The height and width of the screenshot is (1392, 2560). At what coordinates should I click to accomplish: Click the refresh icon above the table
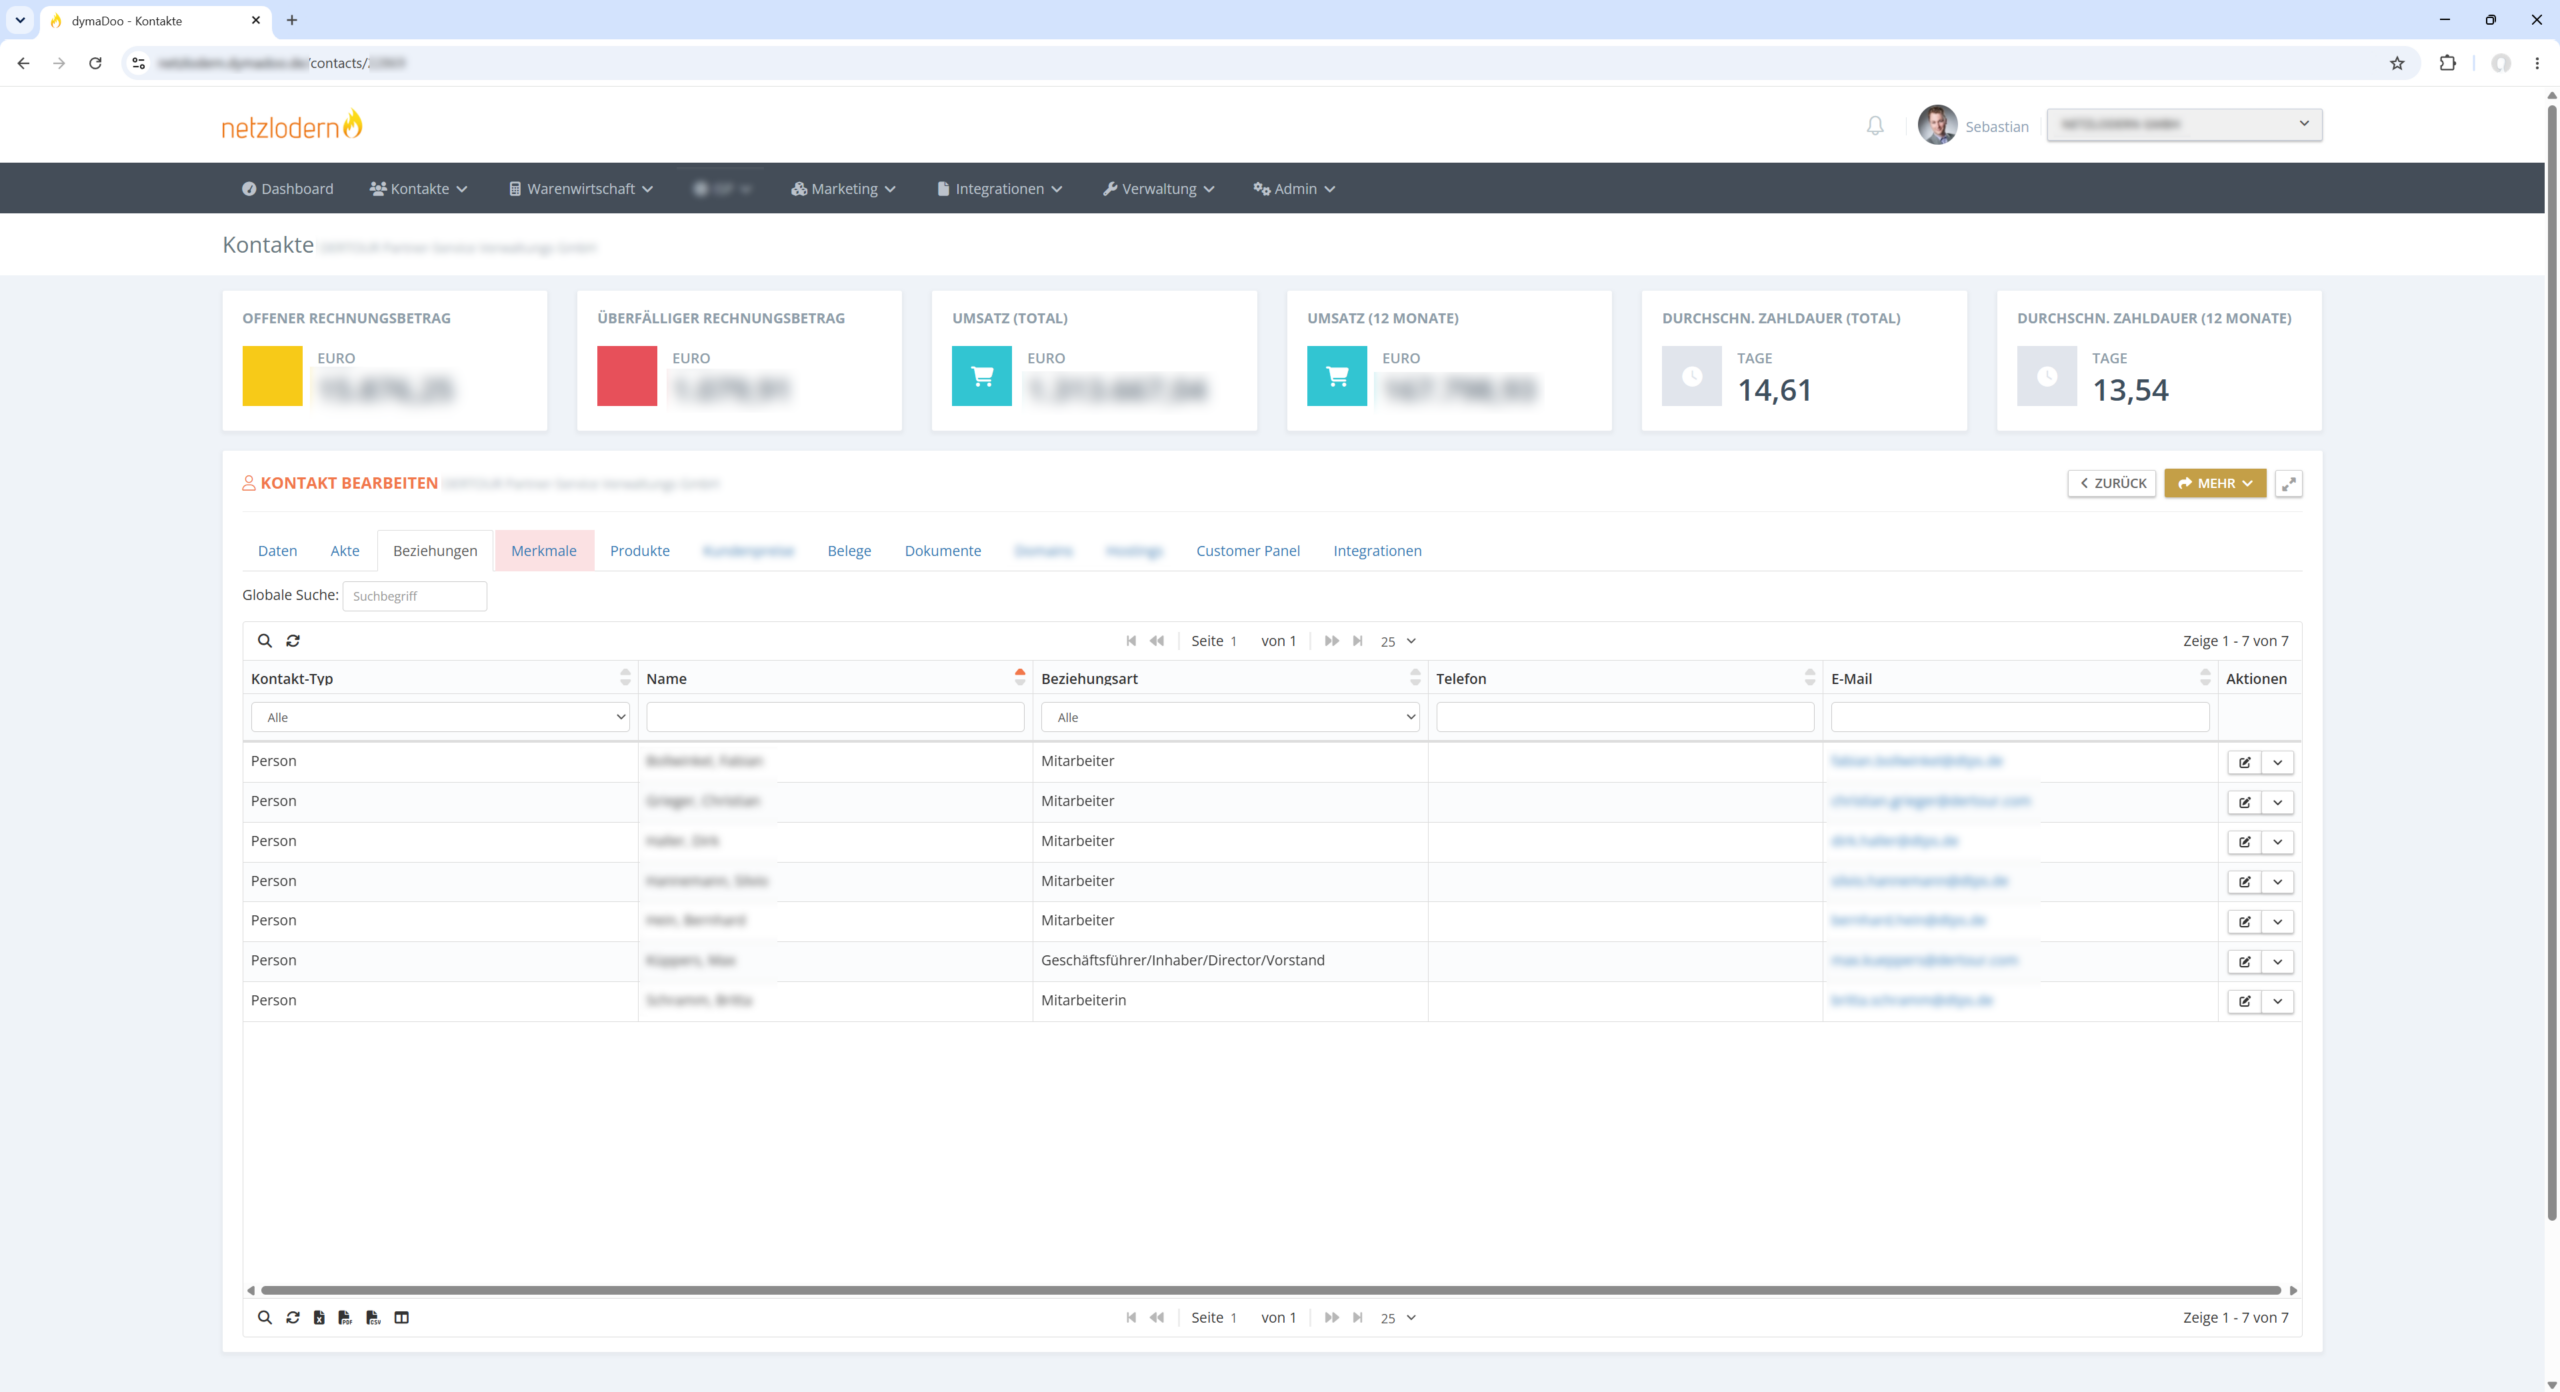click(x=293, y=641)
